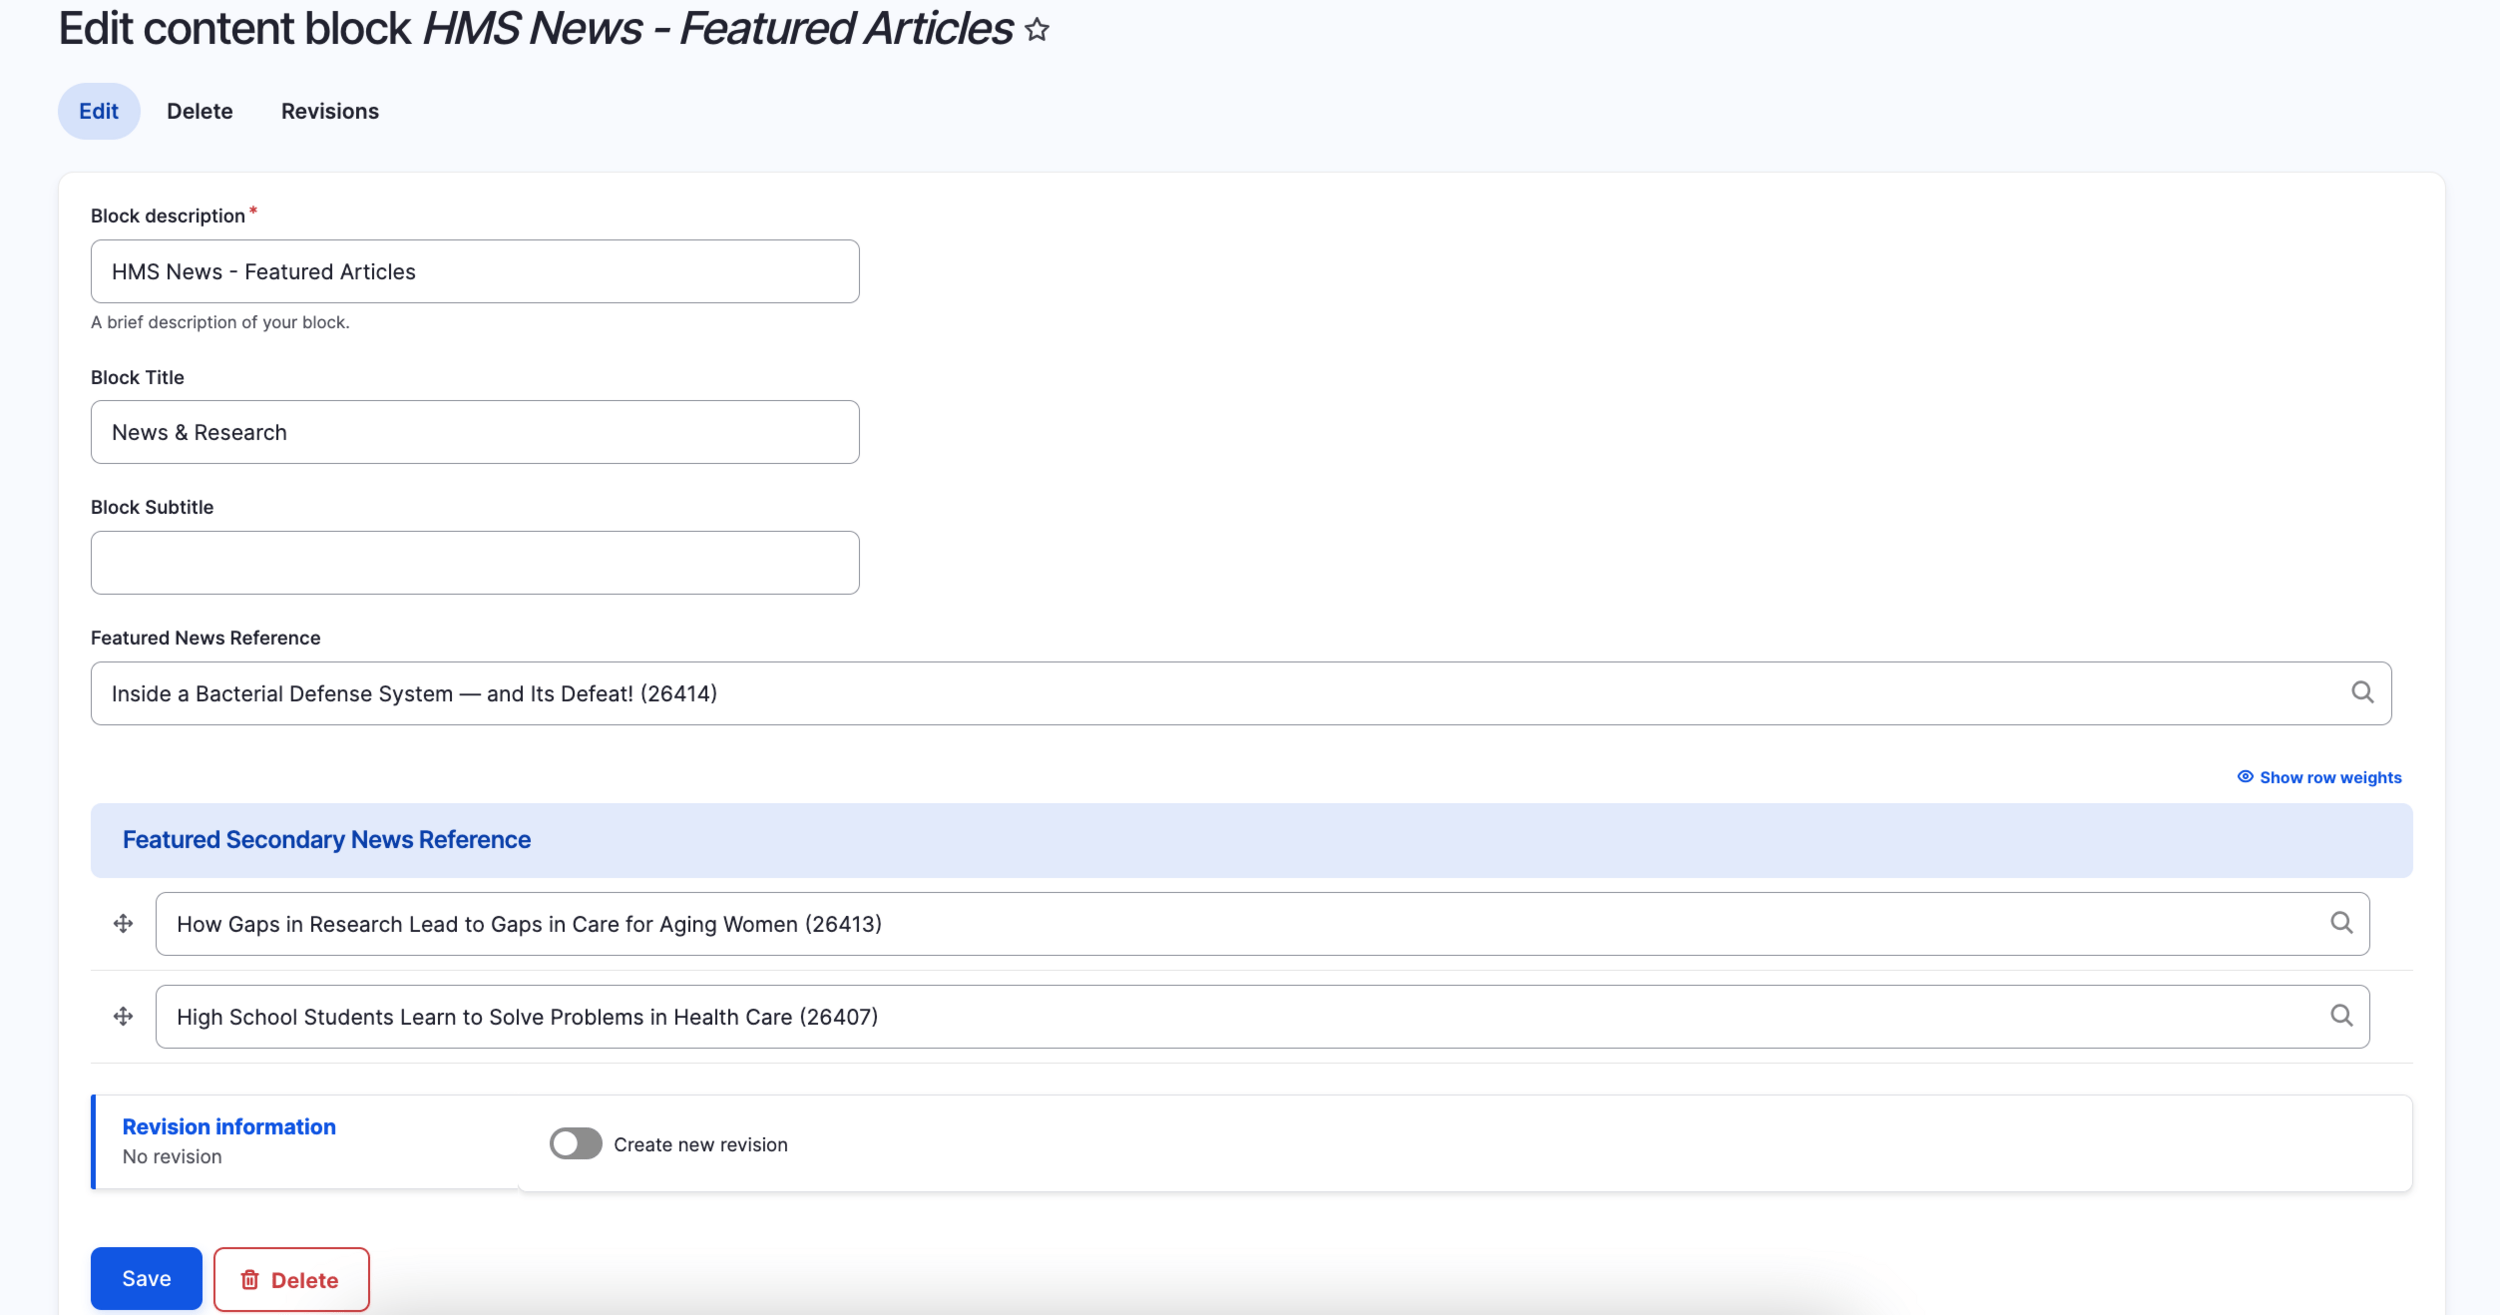Image resolution: width=2500 pixels, height=1315 pixels.
Task: Enable the Create new revision toggle
Action: [x=576, y=1144]
